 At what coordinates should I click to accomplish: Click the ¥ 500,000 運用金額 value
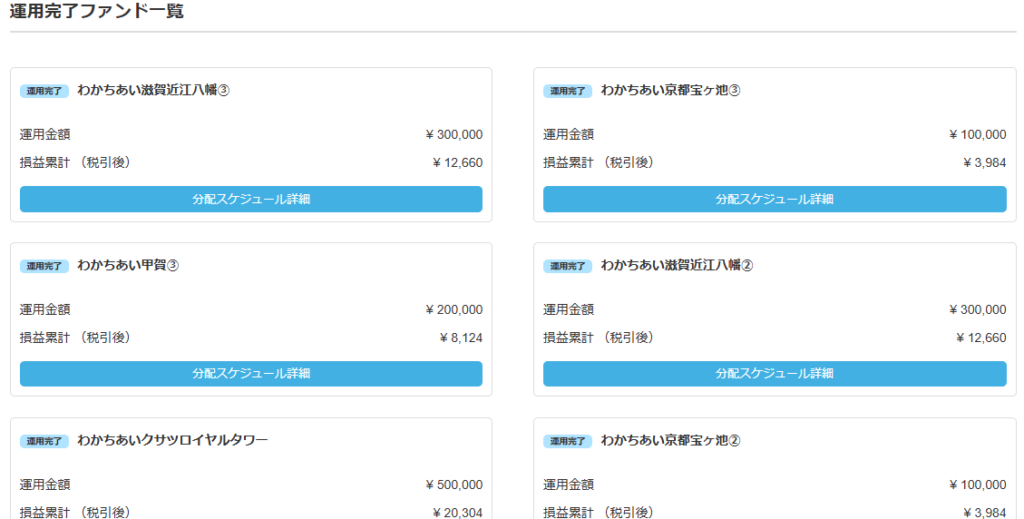click(x=454, y=485)
